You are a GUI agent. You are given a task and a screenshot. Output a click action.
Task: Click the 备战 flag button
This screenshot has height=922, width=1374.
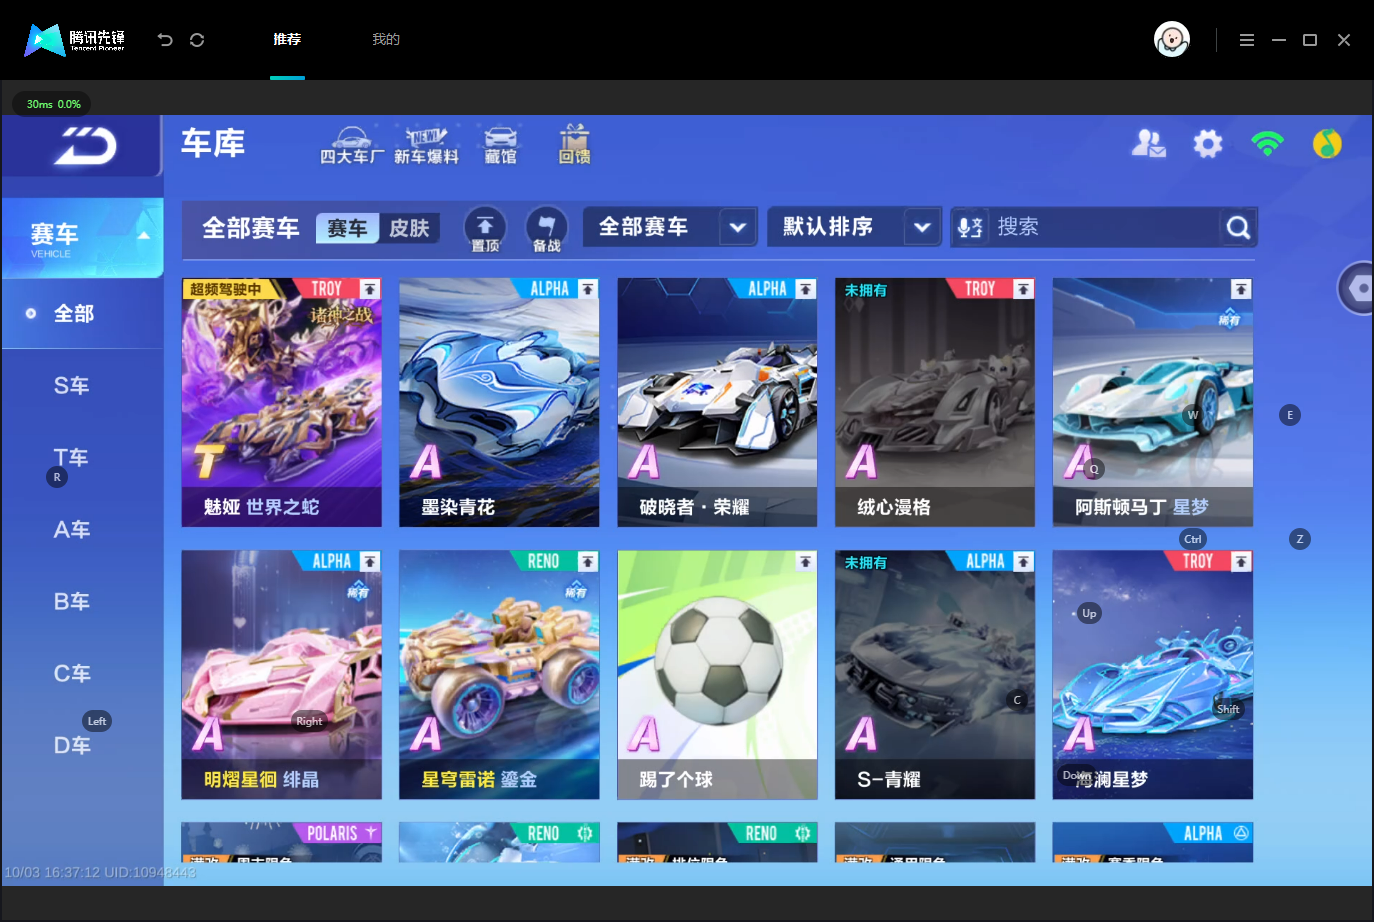pos(546,229)
